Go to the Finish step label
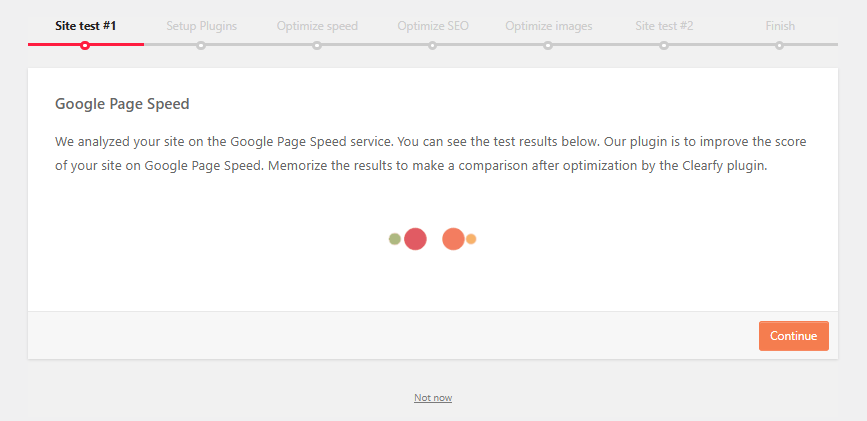867x421 pixels. coord(780,26)
